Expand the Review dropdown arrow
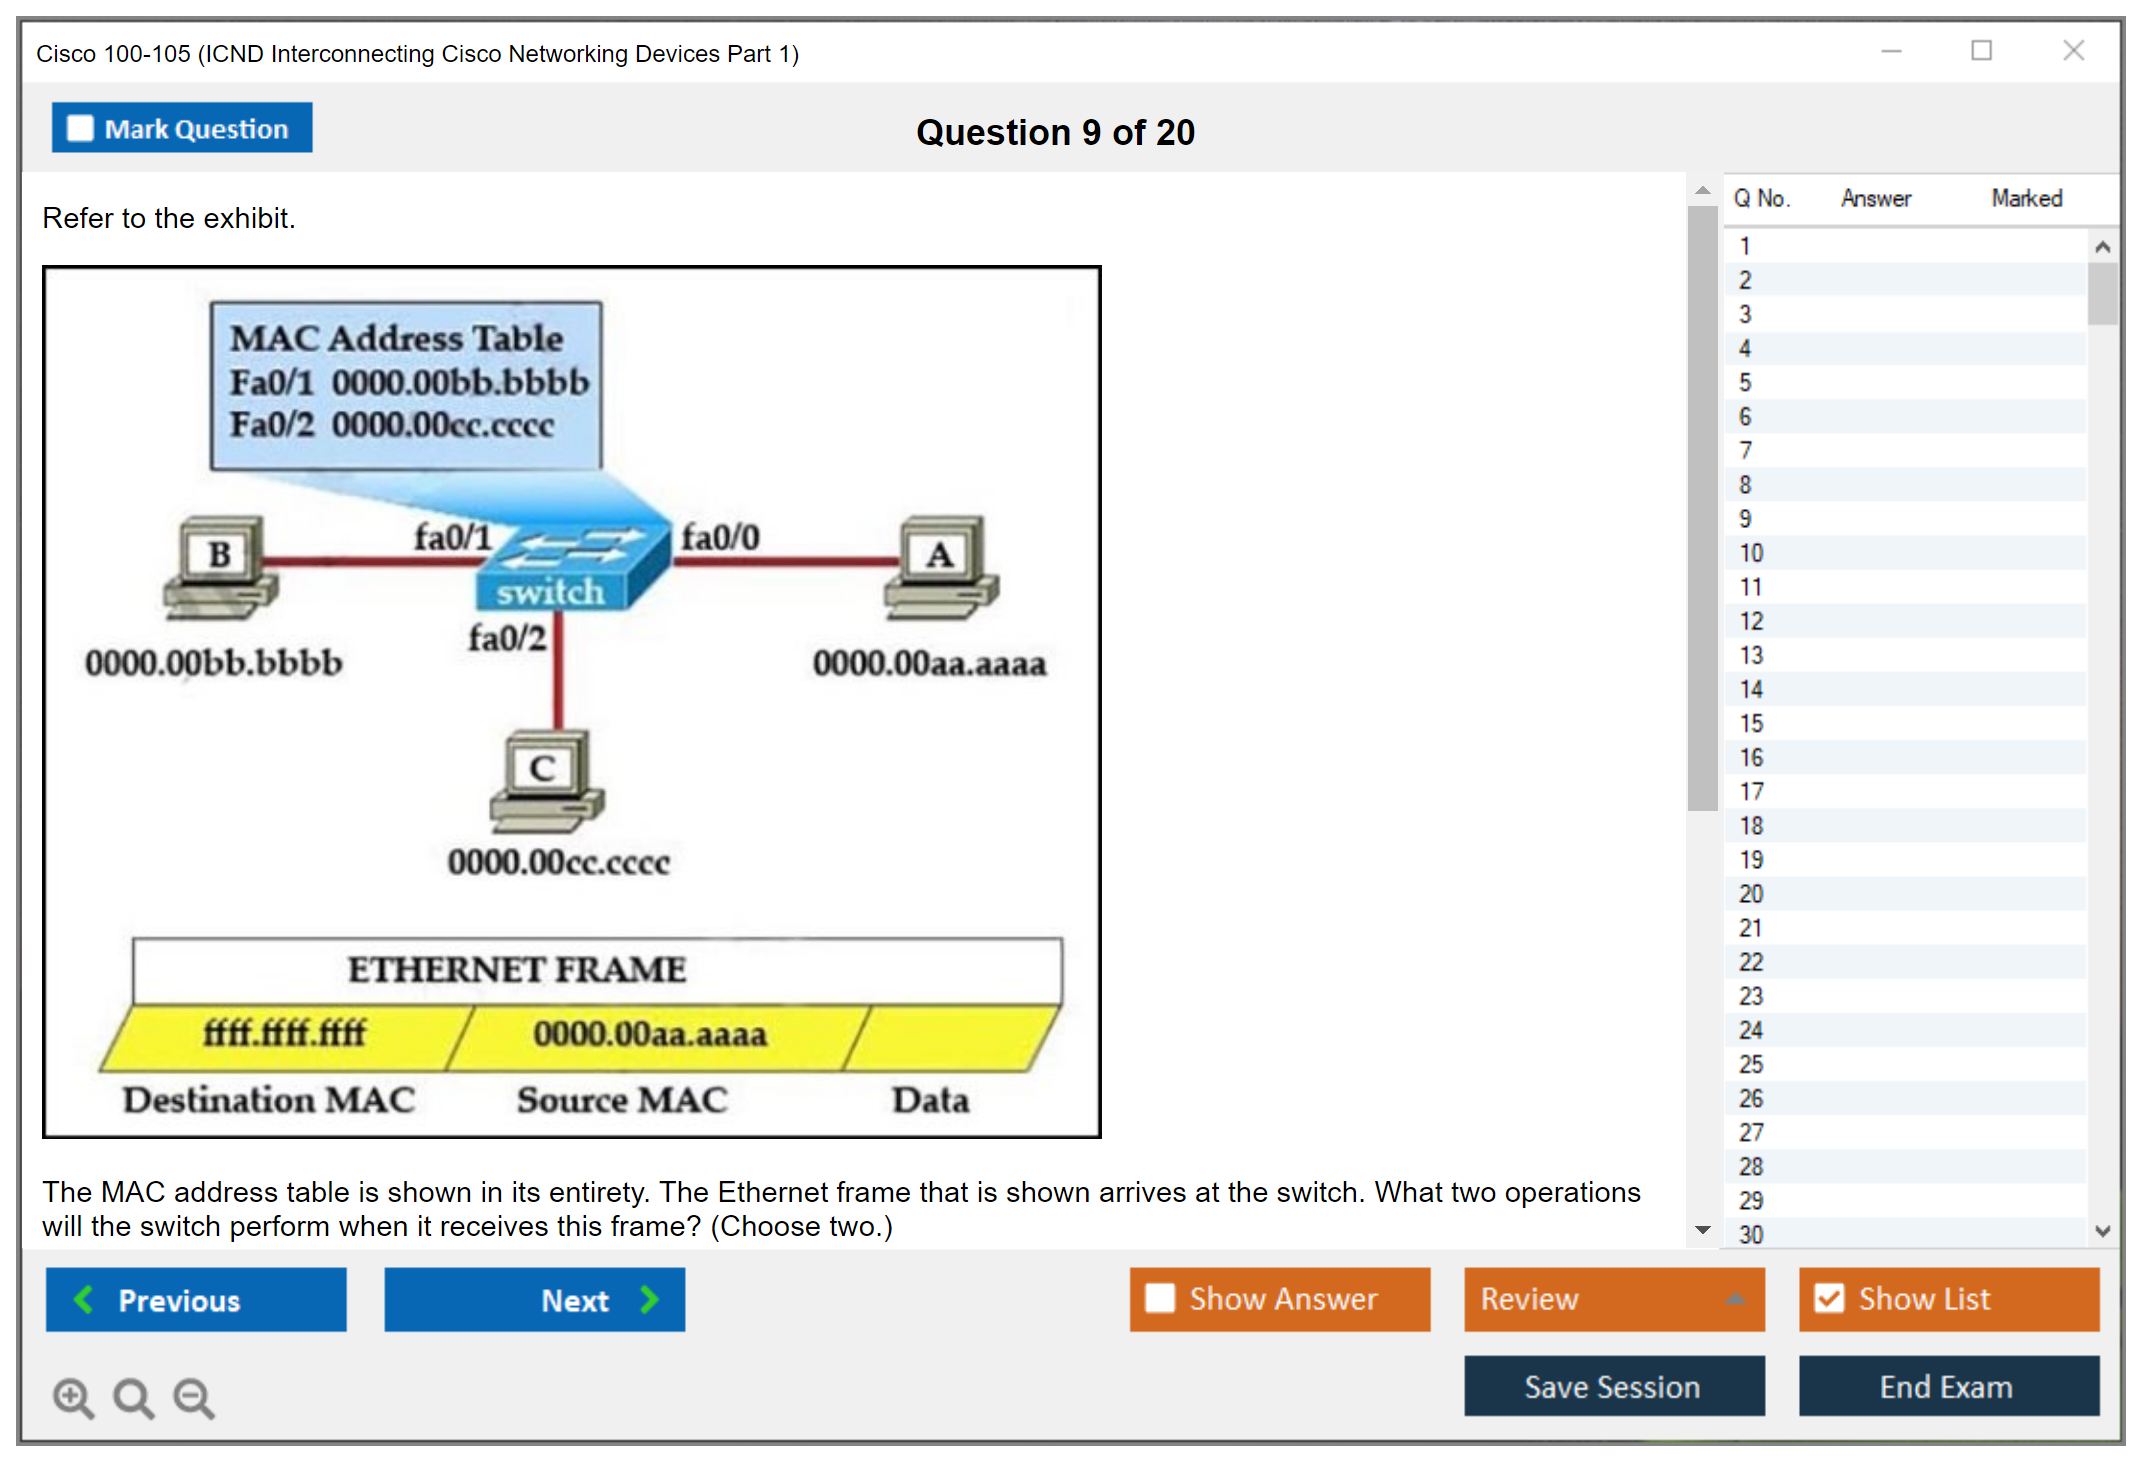This screenshot has width=2150, height=1470. point(1735,1299)
